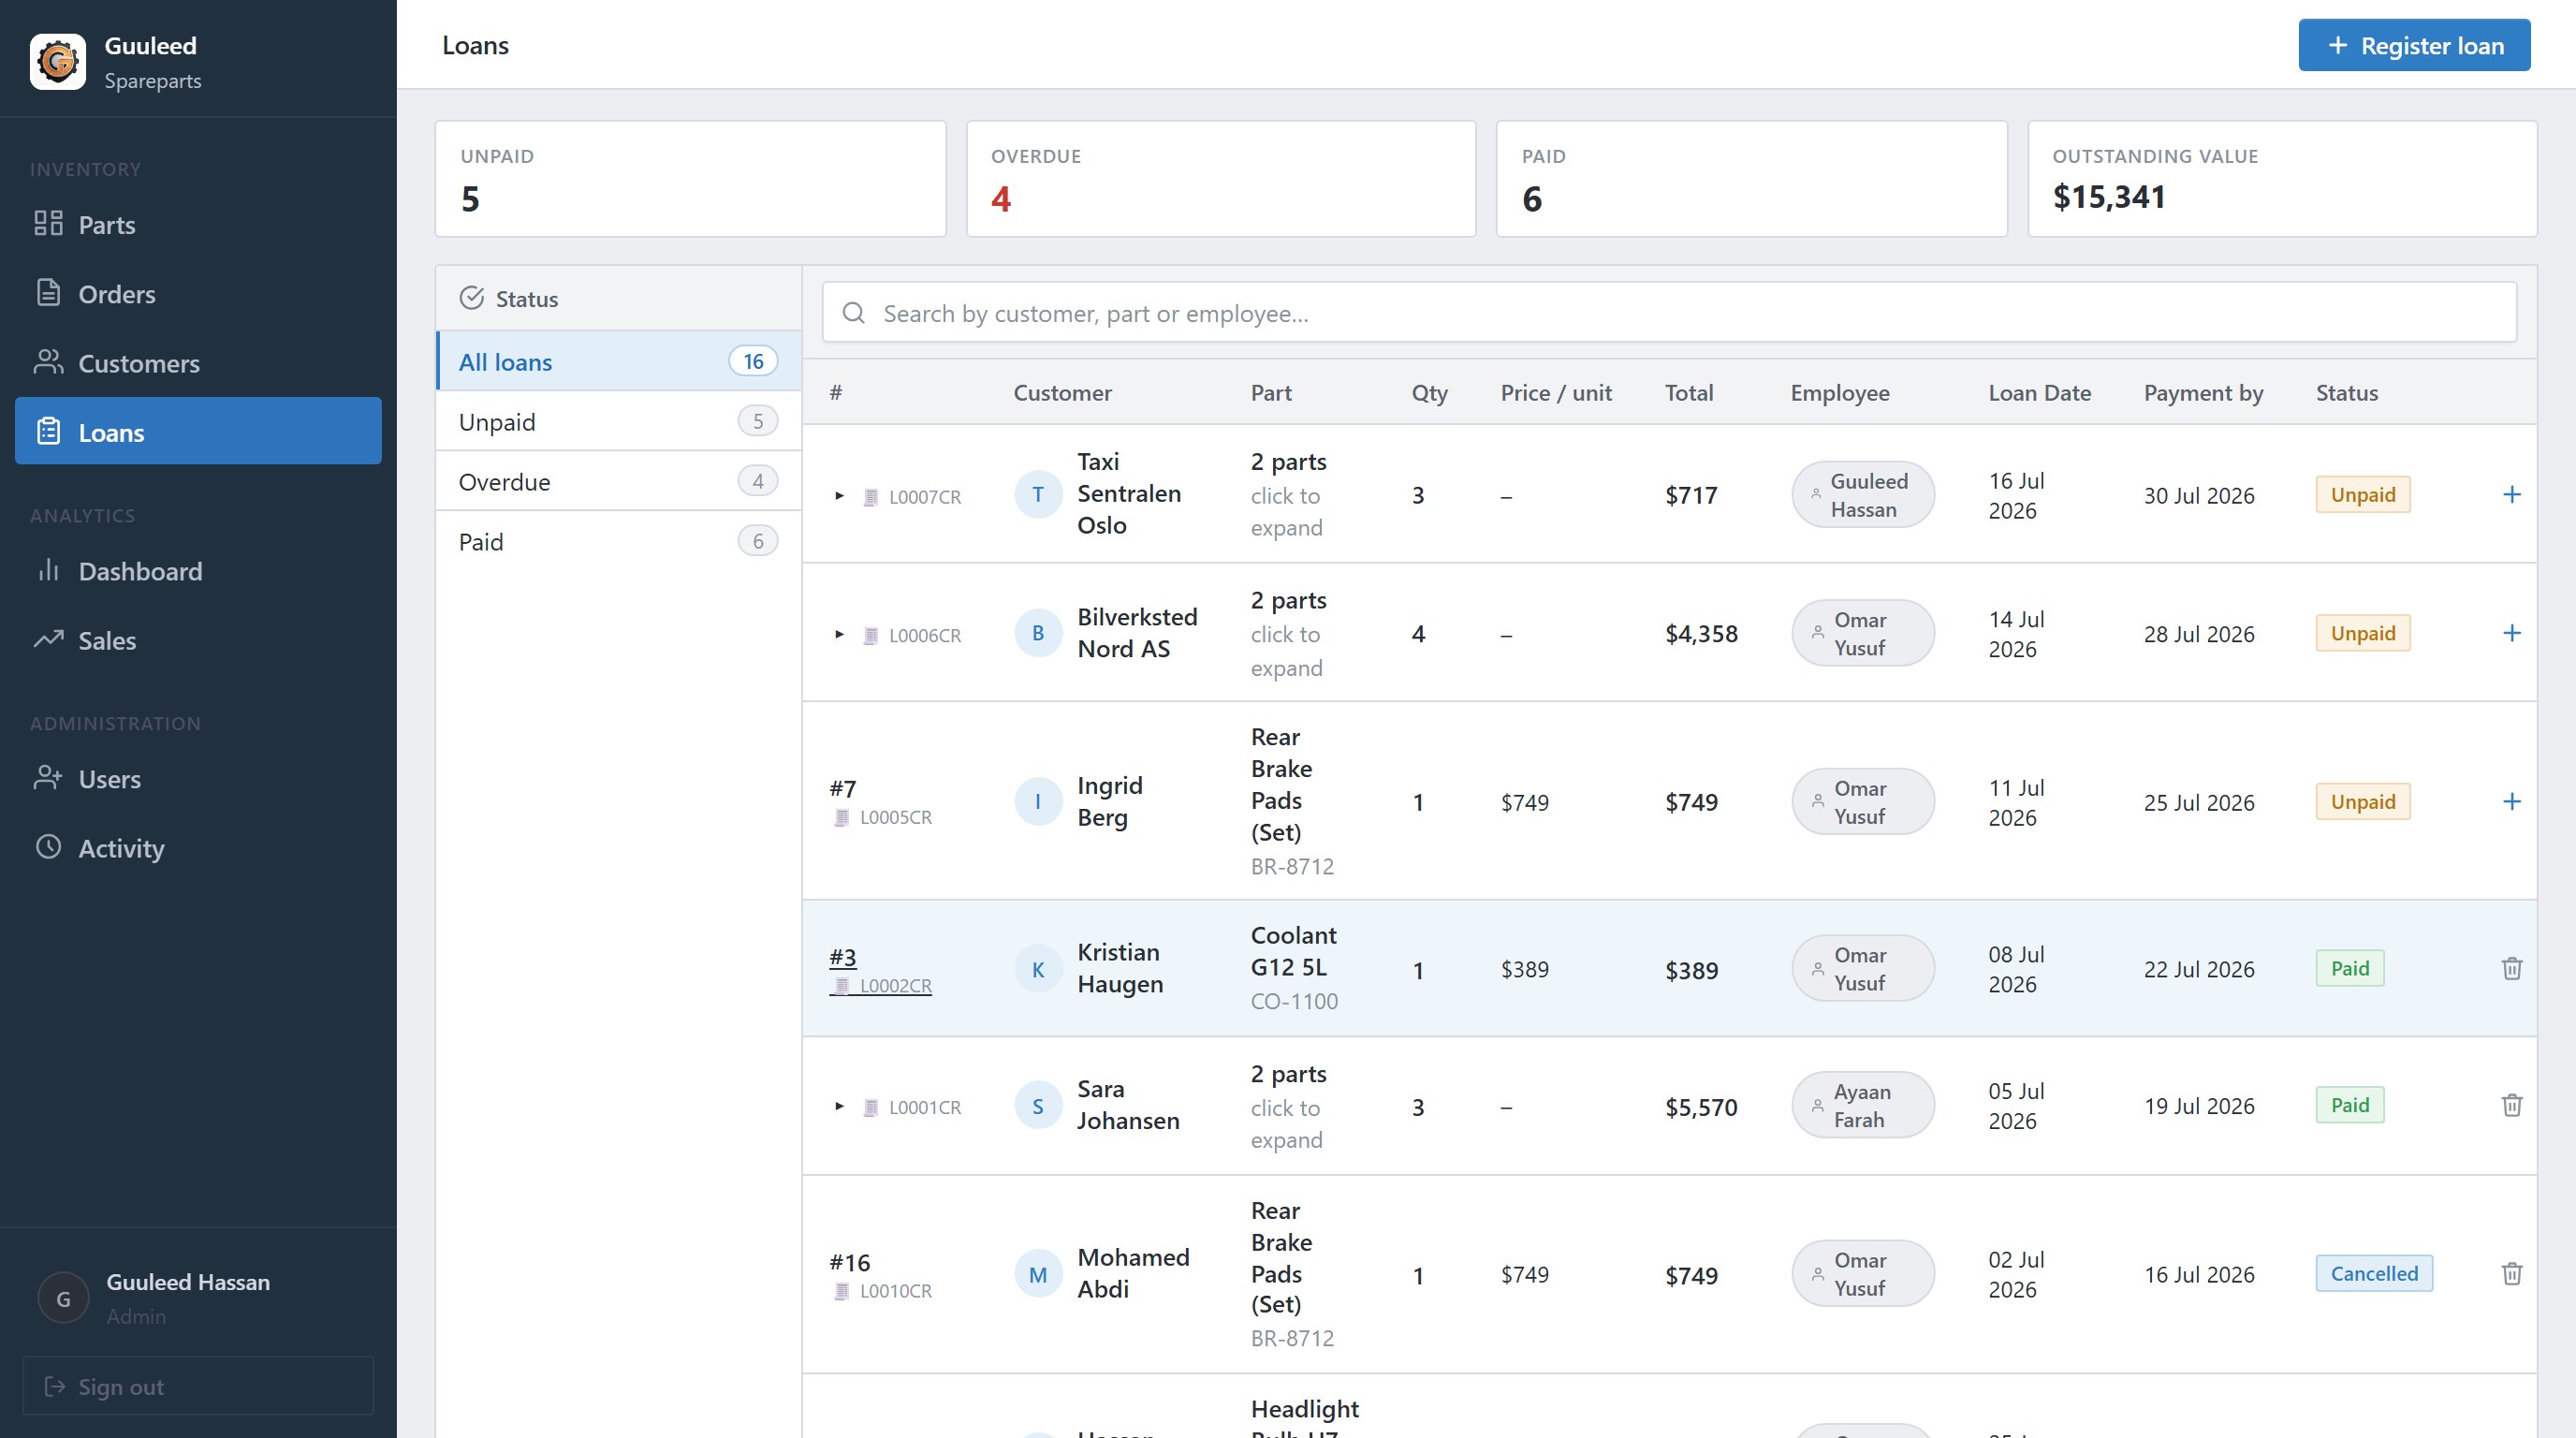Click the Activity clock icon

point(48,846)
